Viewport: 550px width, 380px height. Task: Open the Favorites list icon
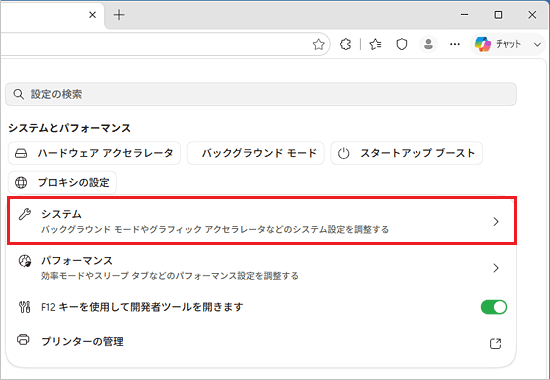tap(376, 44)
